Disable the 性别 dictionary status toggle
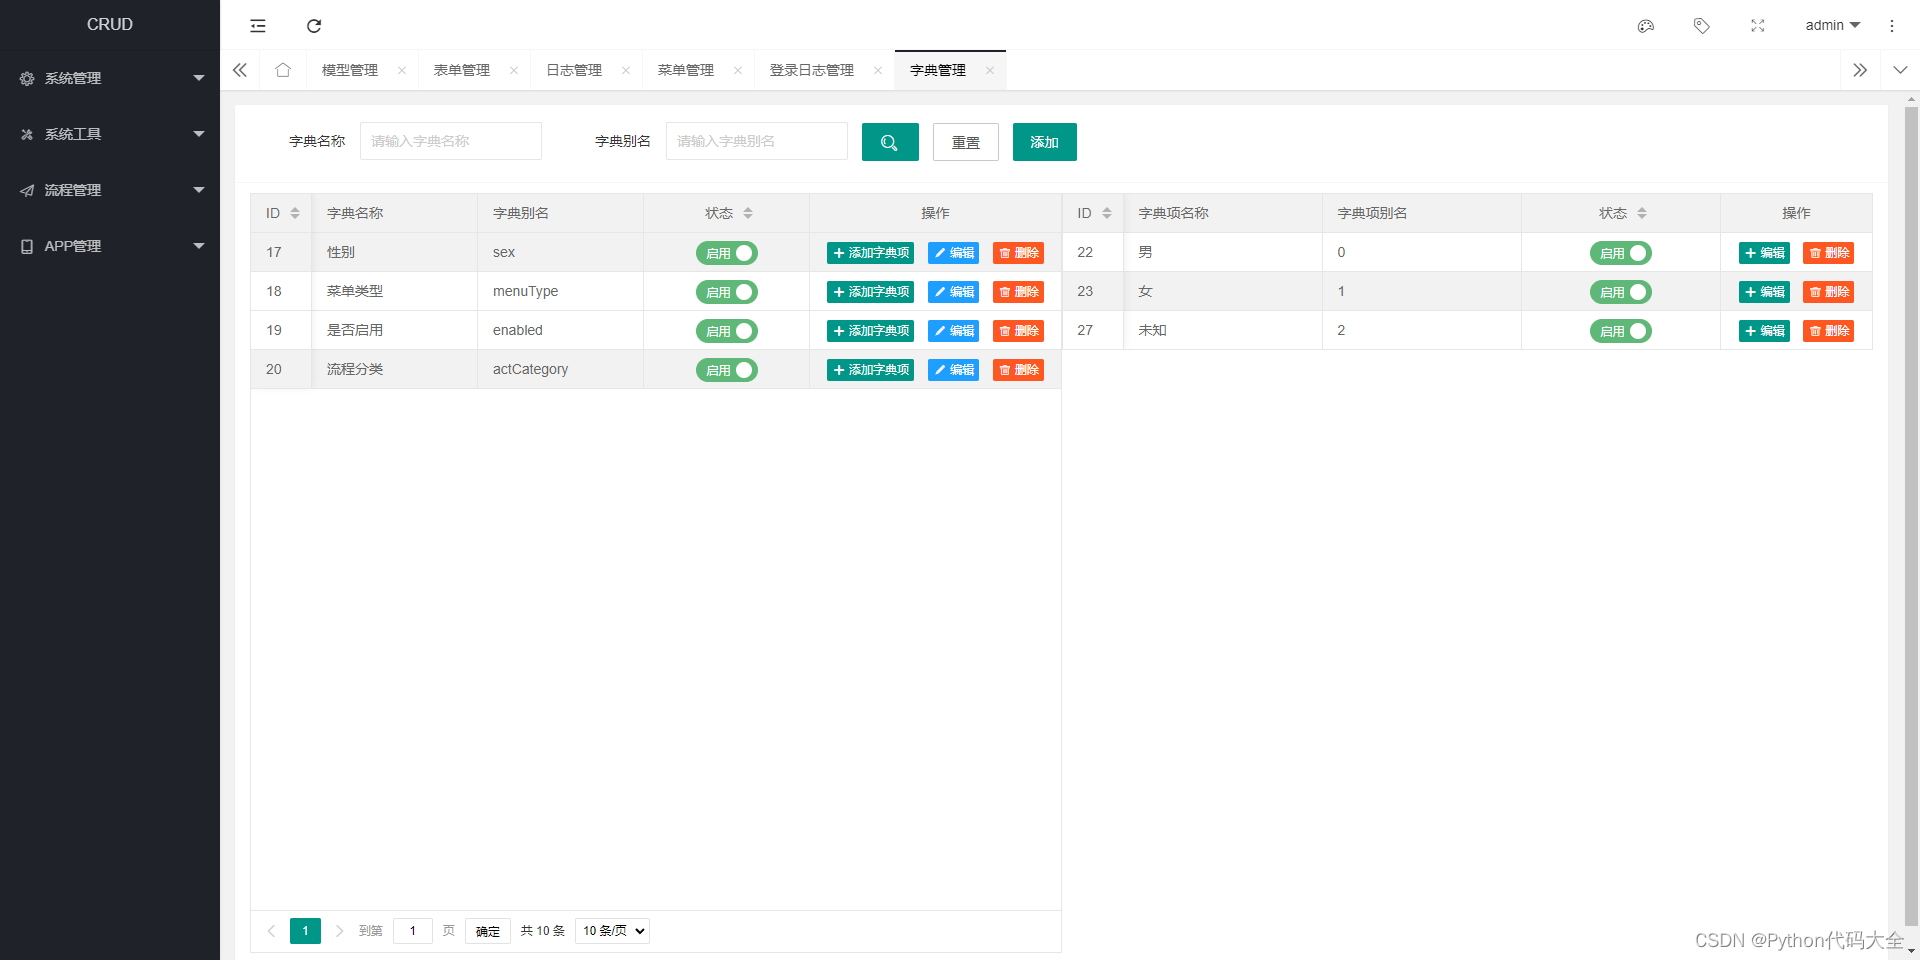This screenshot has width=1920, height=960. point(727,253)
